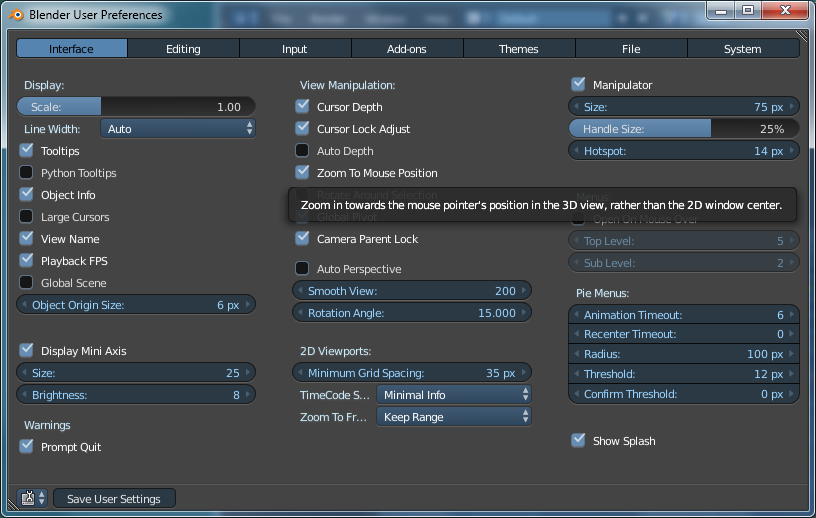The height and width of the screenshot is (518, 816).
Task: Toggle Camera Parent Lock checkbox
Action: click(302, 238)
